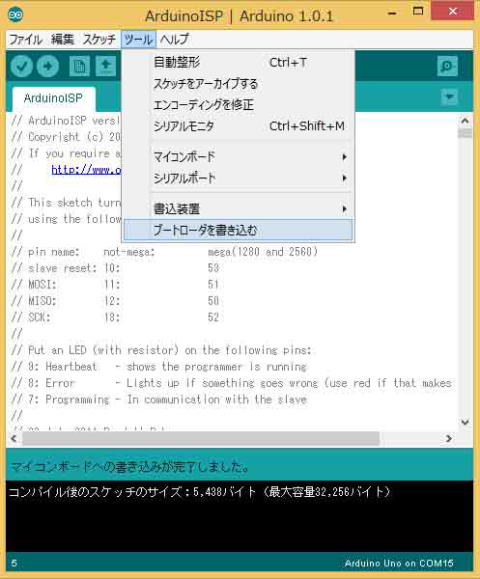Image resolution: width=480 pixels, height=579 pixels.
Task: Click the 'slave reset:' comment line
Action: [x=115, y=268]
